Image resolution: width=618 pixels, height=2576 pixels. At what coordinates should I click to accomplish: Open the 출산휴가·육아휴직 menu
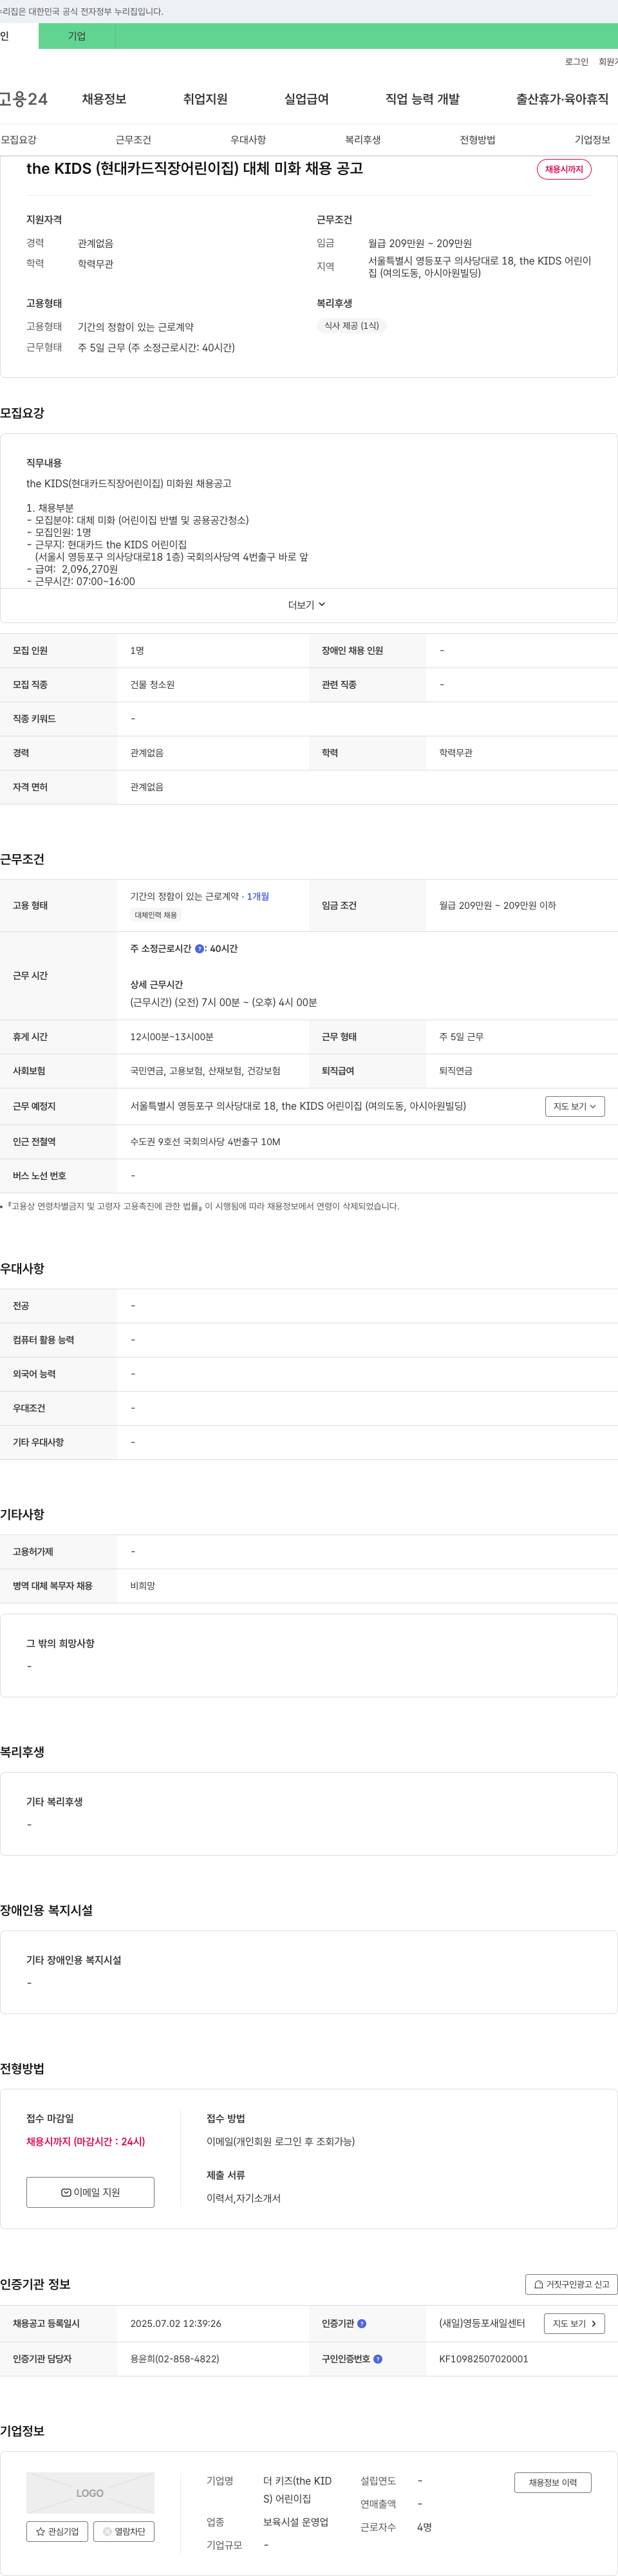pos(562,99)
